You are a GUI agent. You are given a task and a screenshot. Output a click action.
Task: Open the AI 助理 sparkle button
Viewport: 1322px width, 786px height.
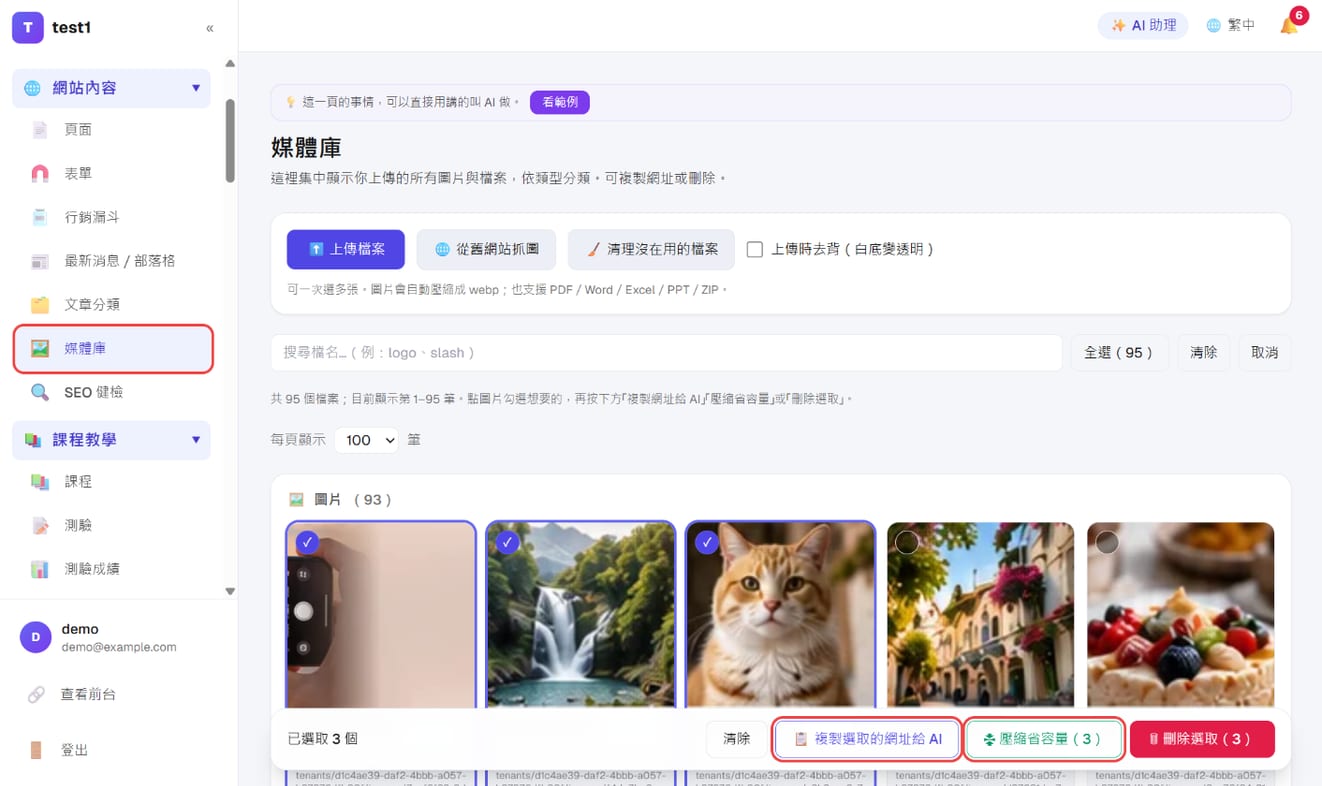1143,25
